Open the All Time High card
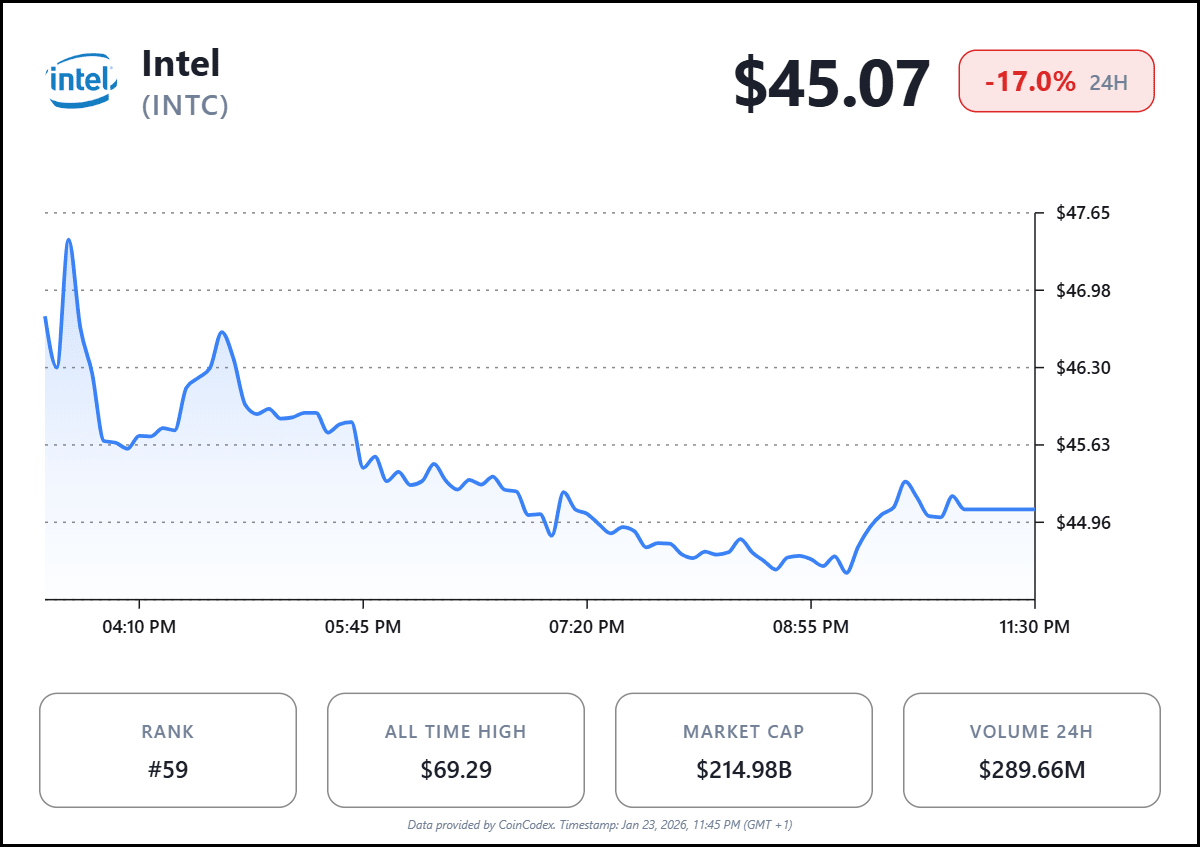Image resolution: width=1200 pixels, height=847 pixels. [456, 750]
